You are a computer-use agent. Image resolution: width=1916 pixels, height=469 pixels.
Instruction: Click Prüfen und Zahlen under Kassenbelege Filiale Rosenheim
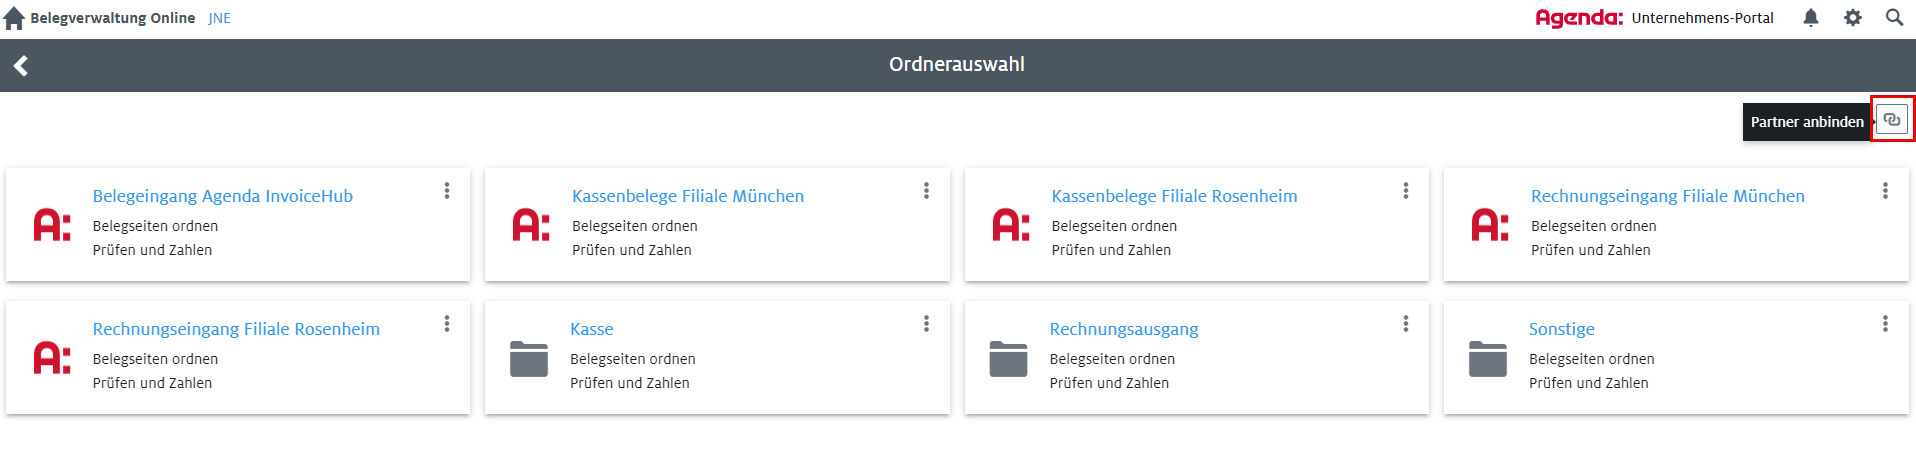[1111, 250]
